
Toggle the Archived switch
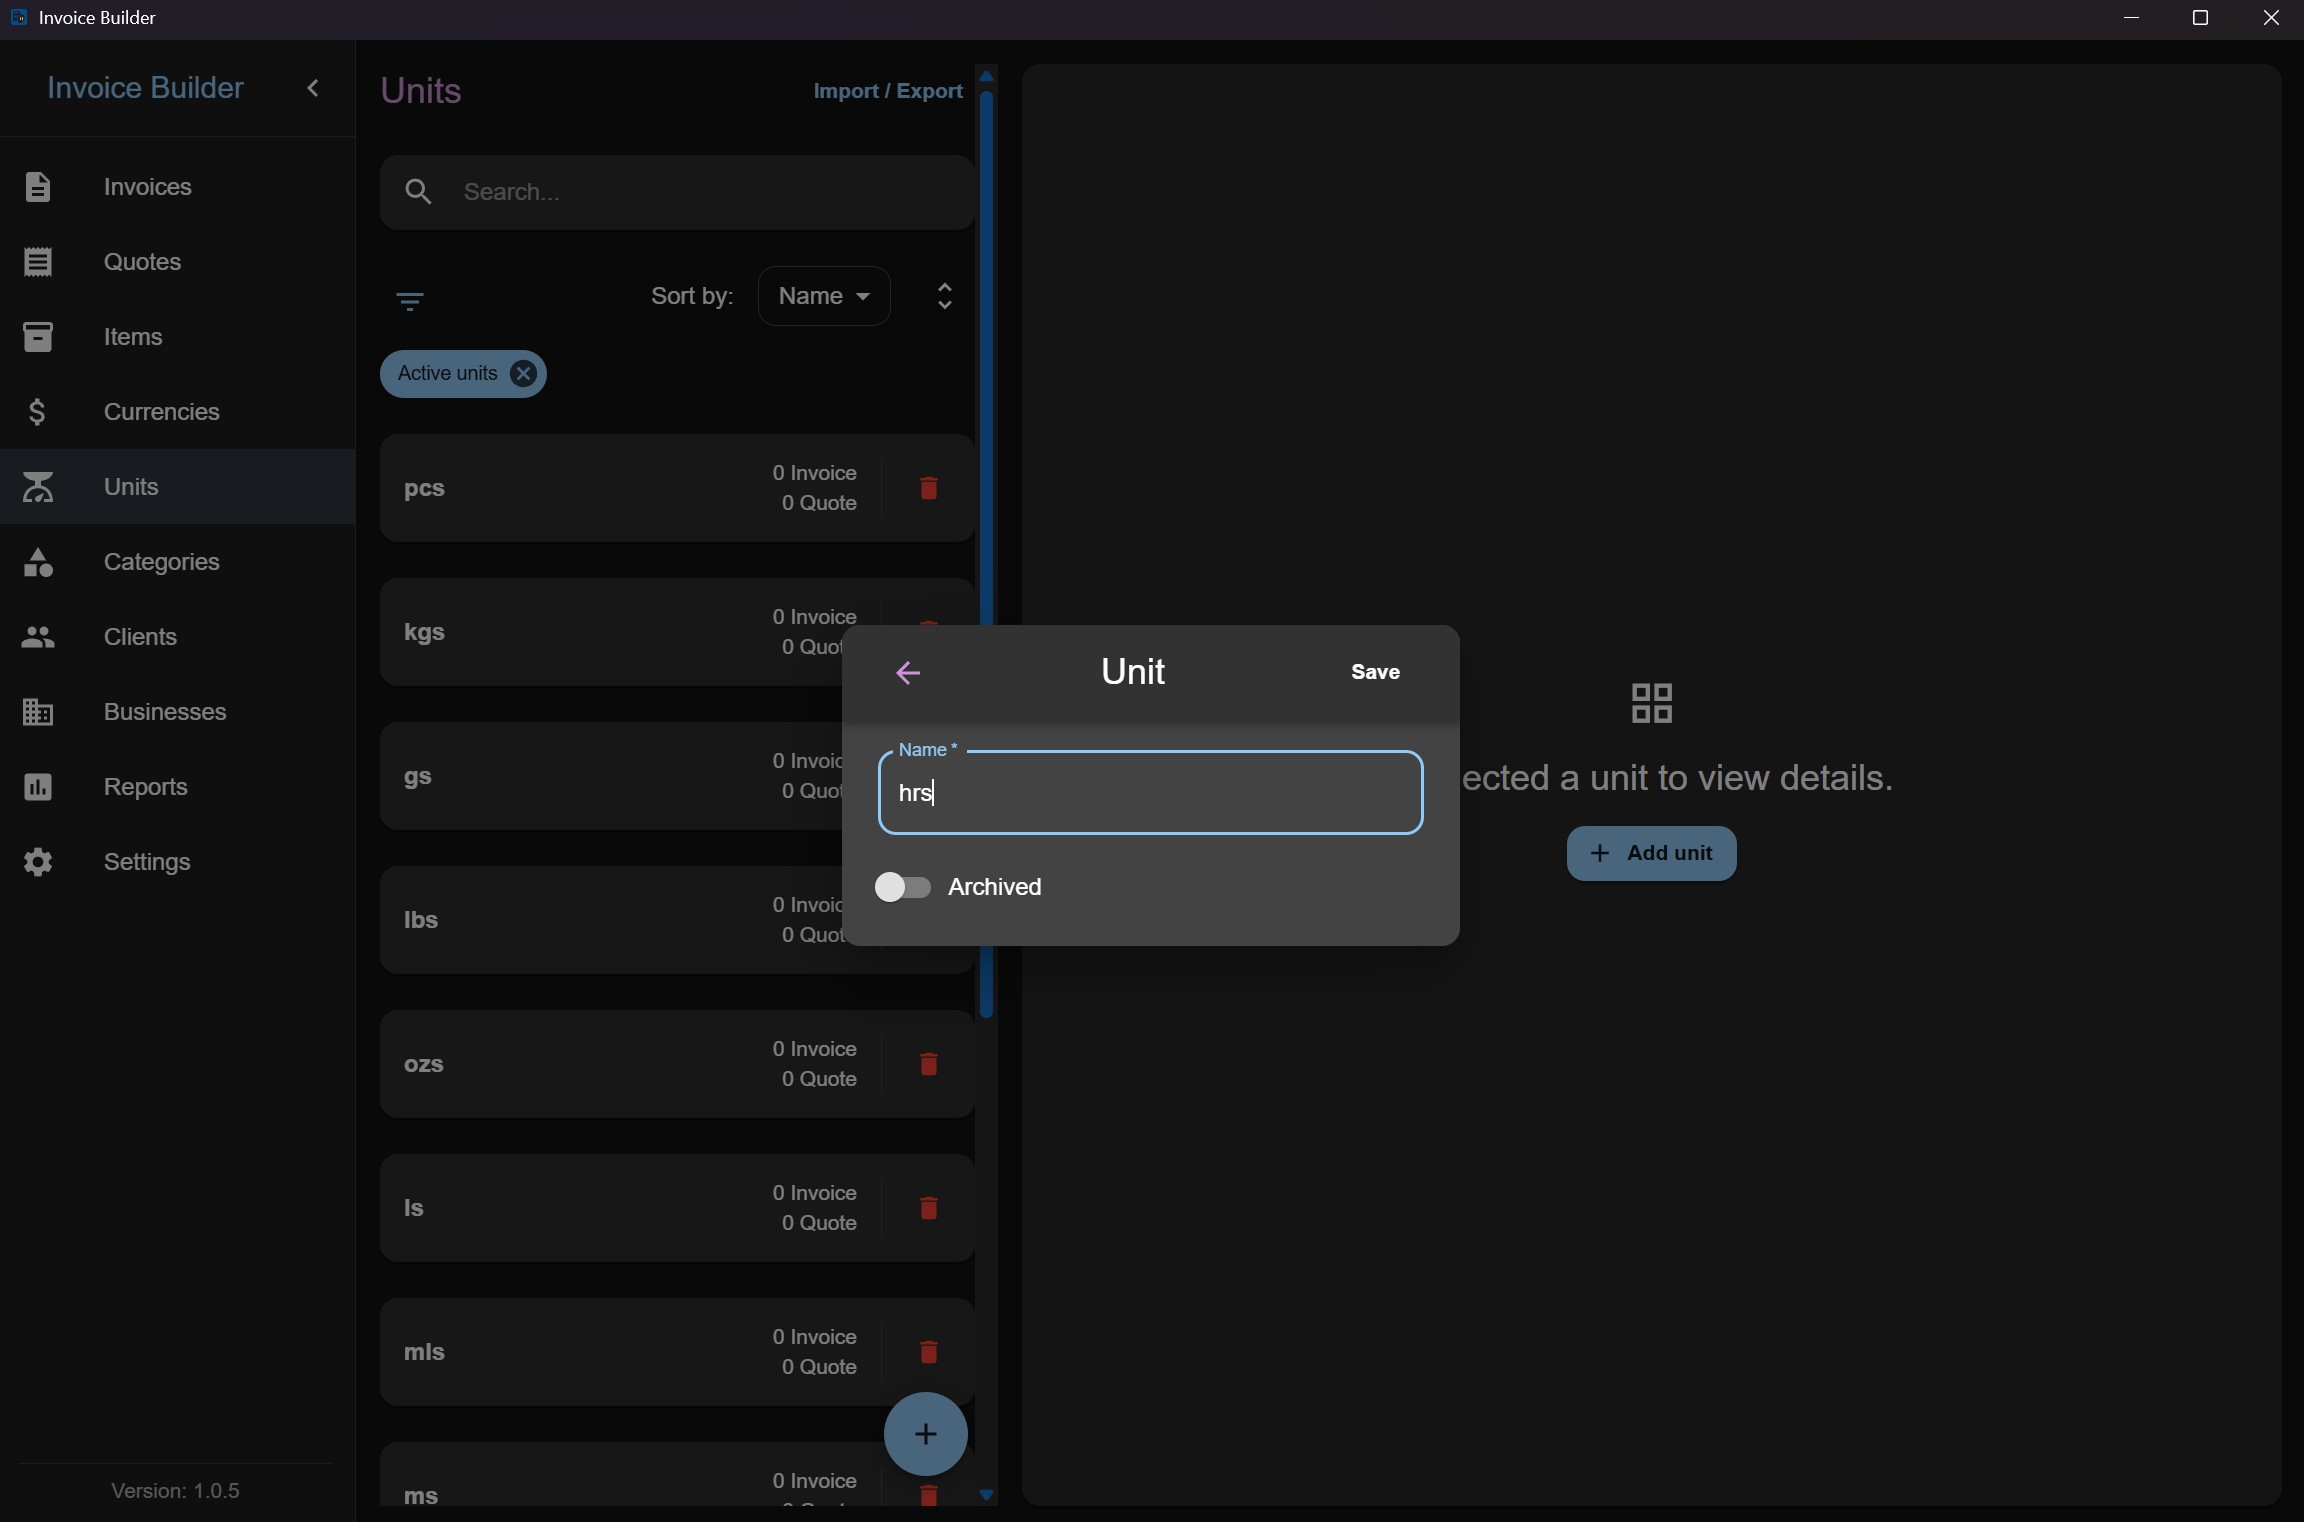[x=903, y=887]
